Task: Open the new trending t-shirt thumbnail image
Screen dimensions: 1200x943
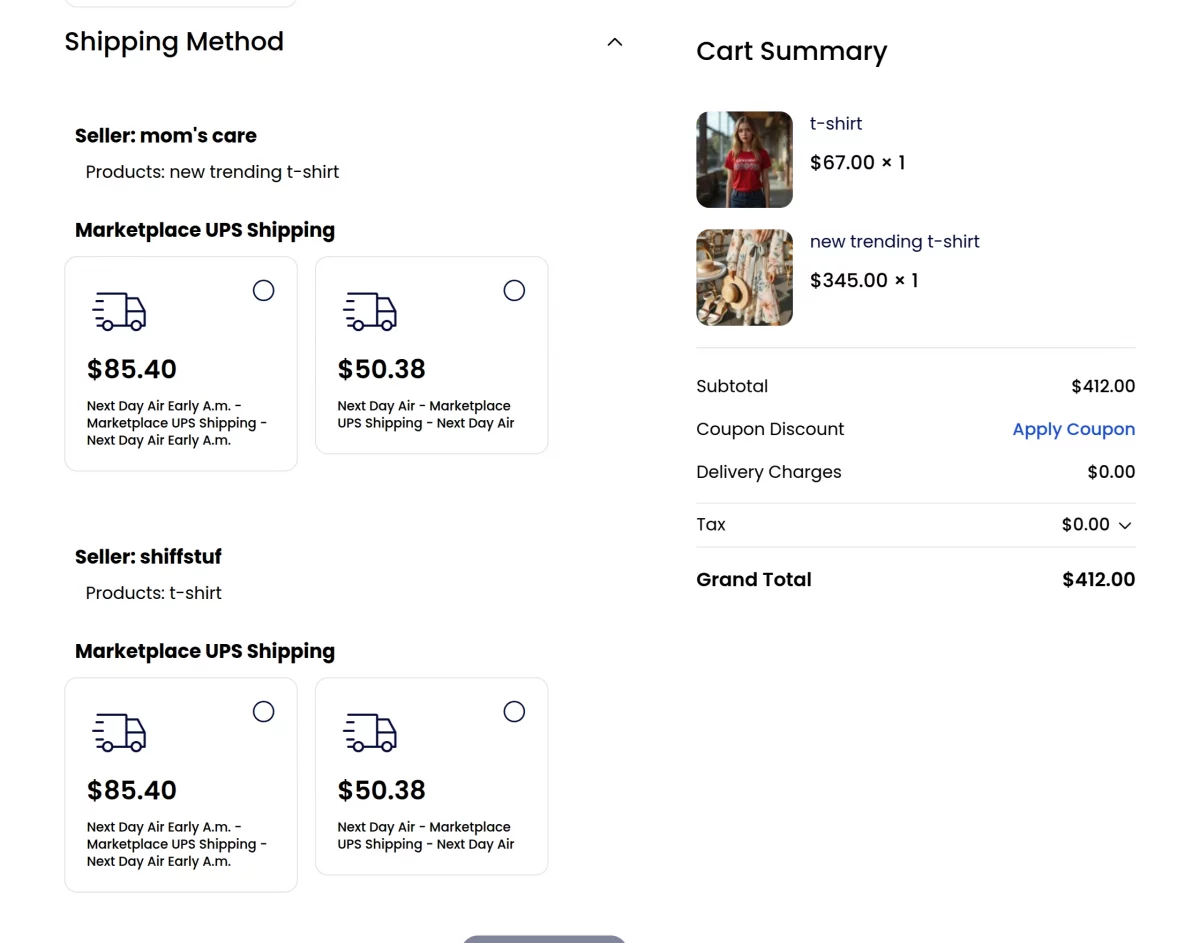Action: 744,277
